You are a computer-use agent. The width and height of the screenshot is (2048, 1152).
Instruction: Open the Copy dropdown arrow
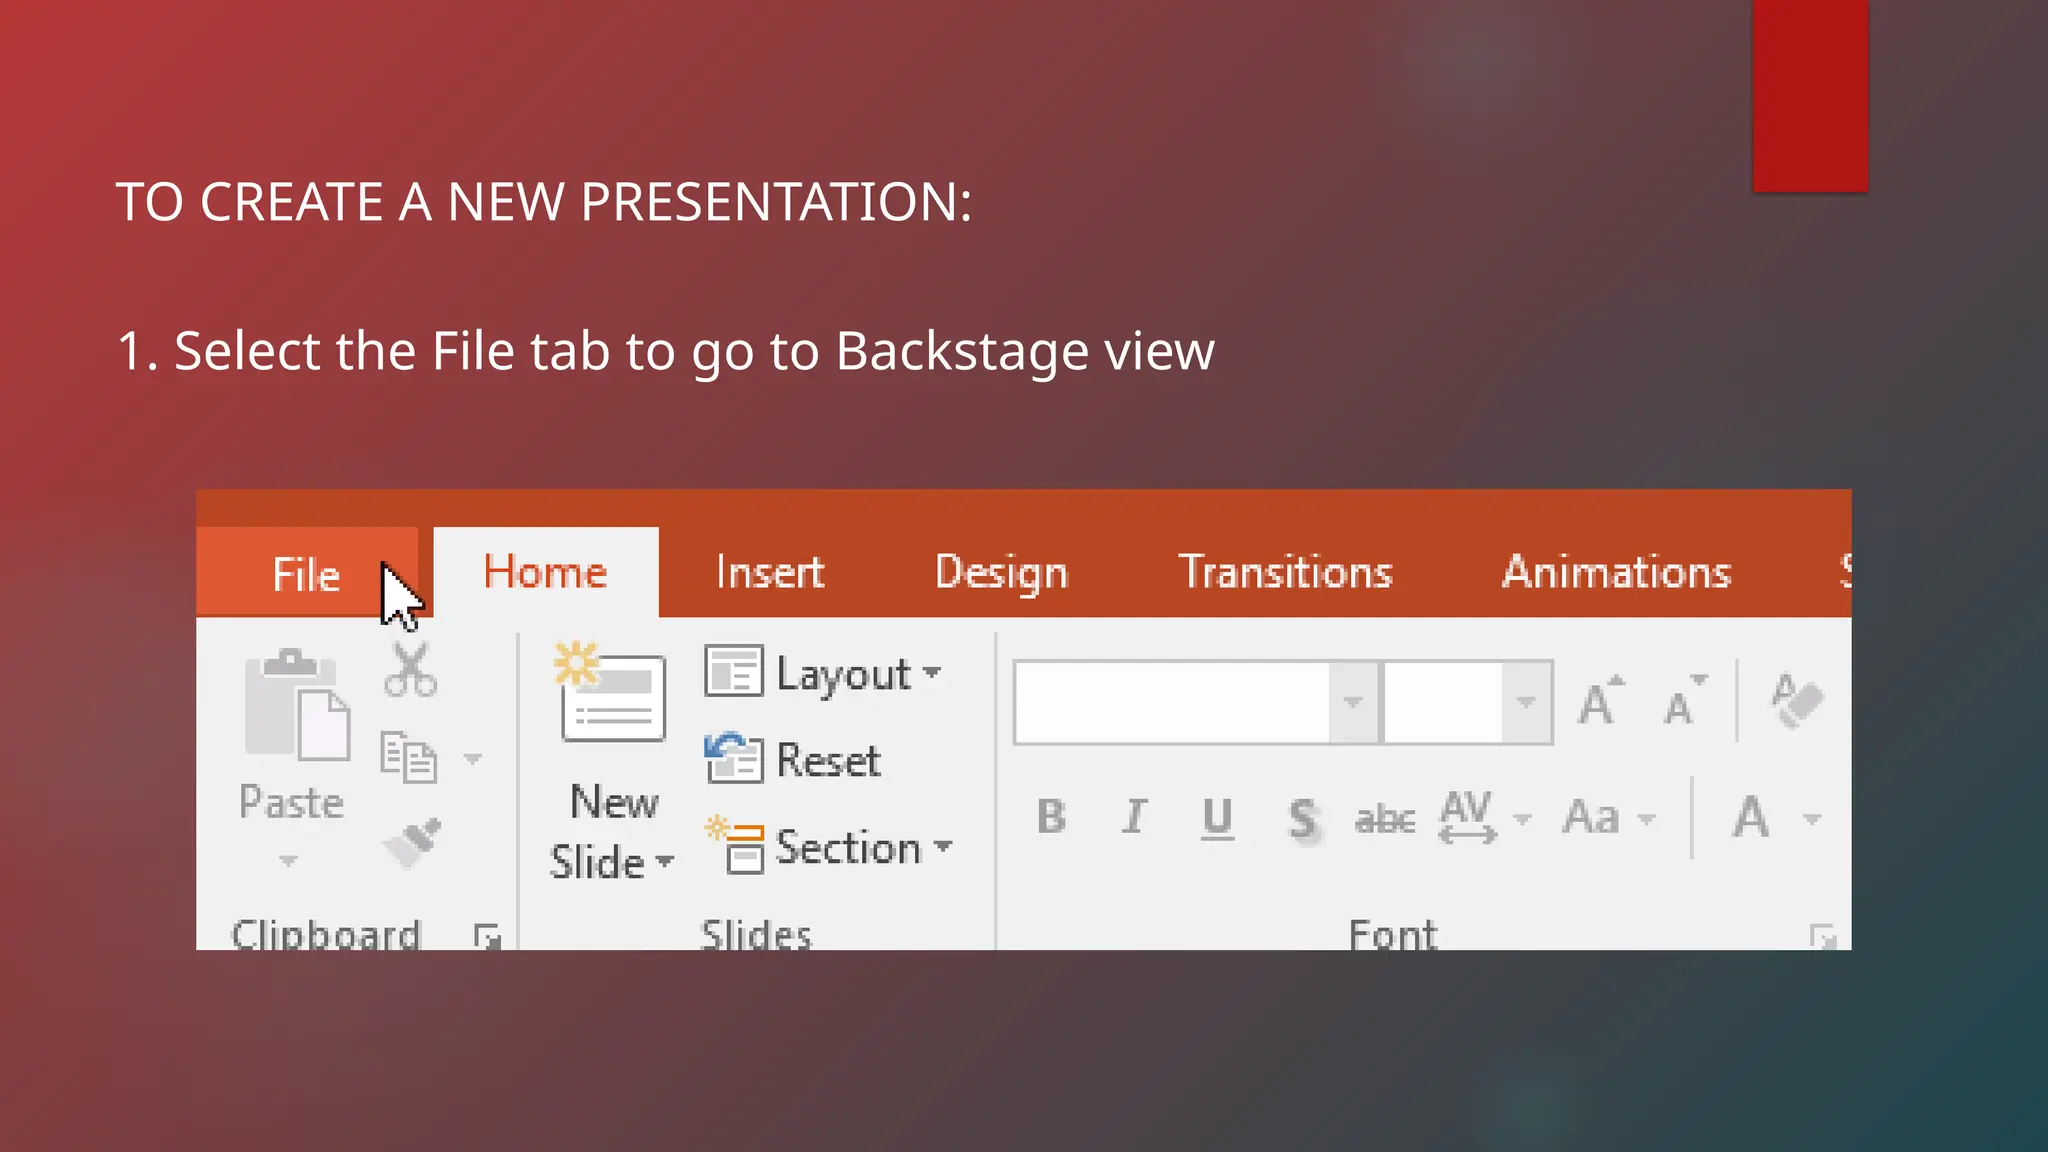tap(473, 759)
